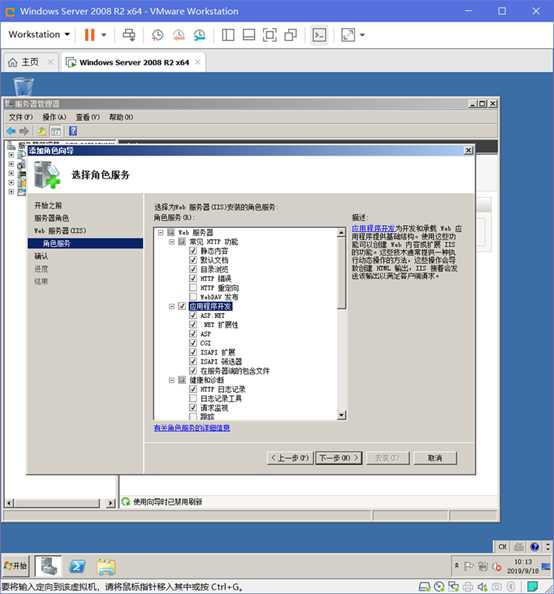Launch PowerShell from the taskbar
Viewport: 554px width, 594px height.
(x=77, y=566)
